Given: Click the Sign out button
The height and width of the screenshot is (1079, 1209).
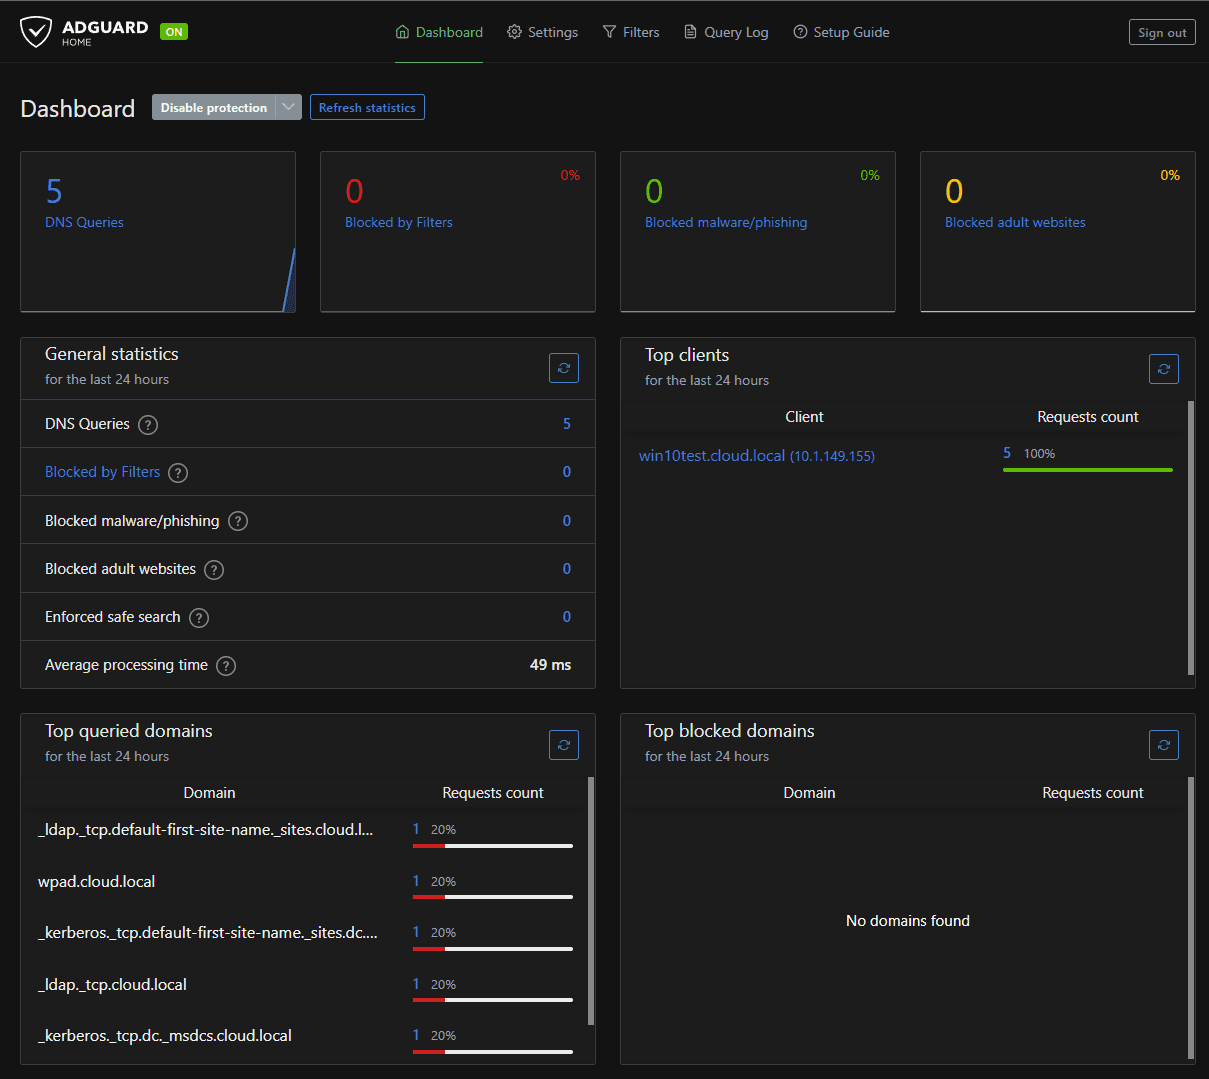Looking at the screenshot, I should 1161,33.
